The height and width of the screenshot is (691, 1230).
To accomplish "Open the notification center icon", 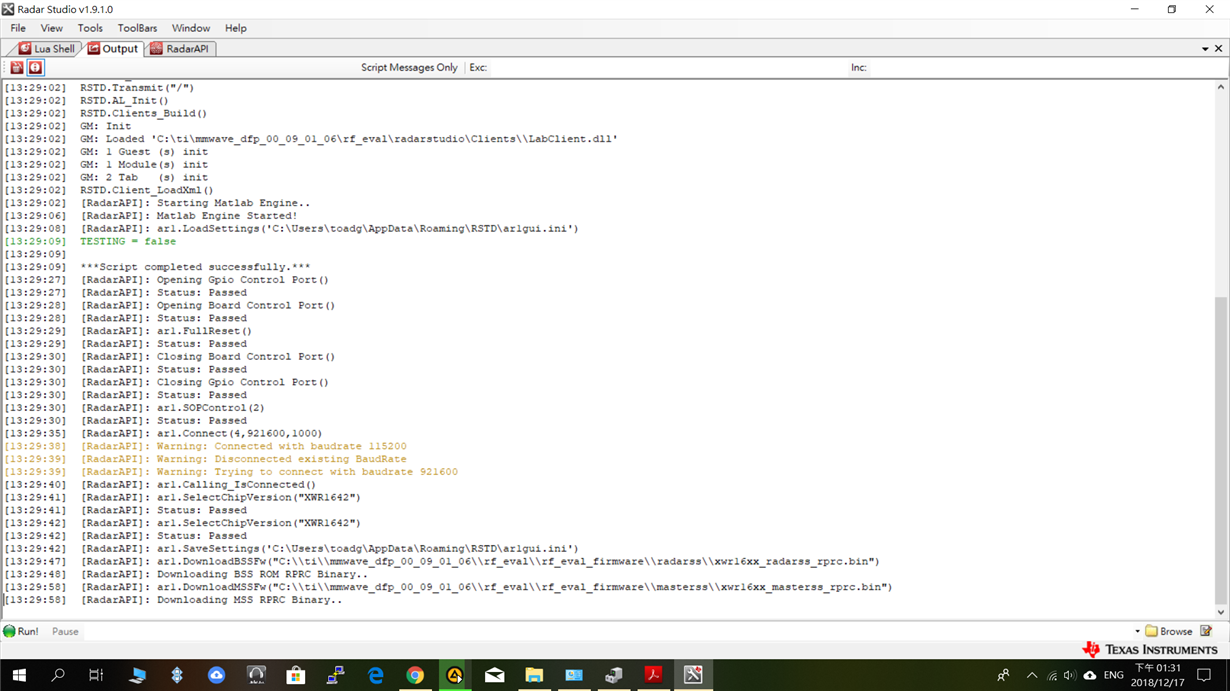I will tap(1205, 675).
